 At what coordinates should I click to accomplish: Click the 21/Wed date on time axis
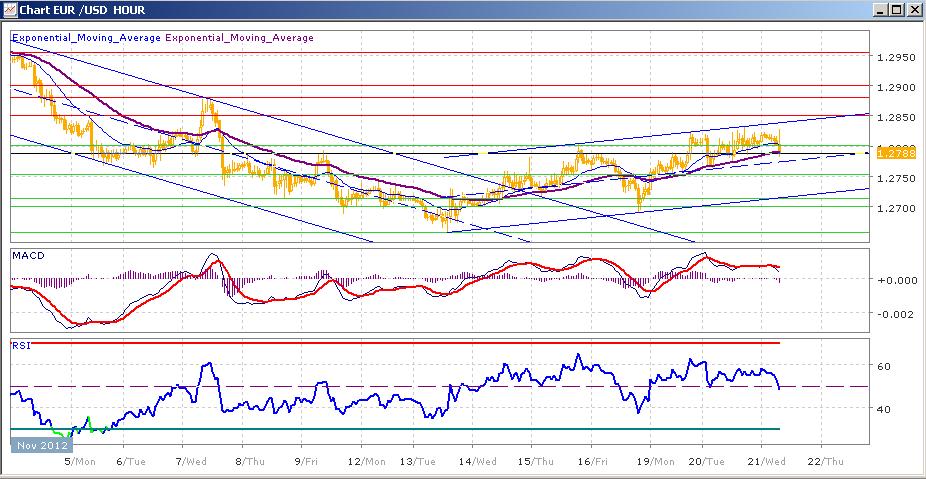click(767, 462)
